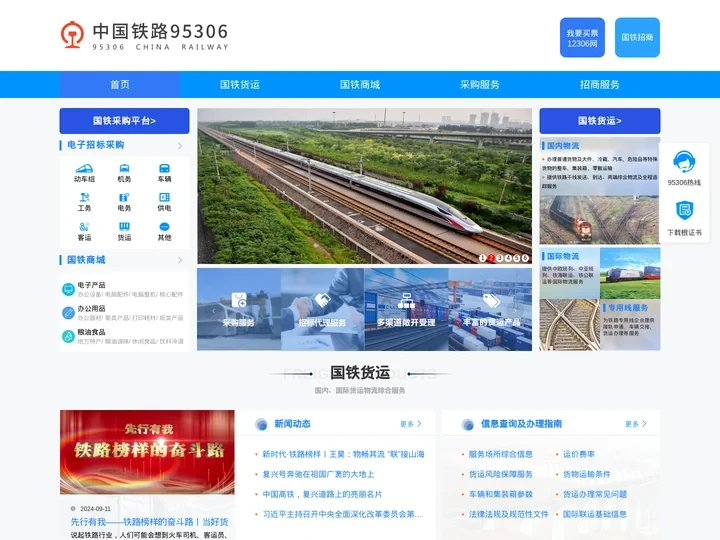Screen dimensions: 720x540
Task: Show the previous service tile with left arrow
Action: tap(214, 311)
